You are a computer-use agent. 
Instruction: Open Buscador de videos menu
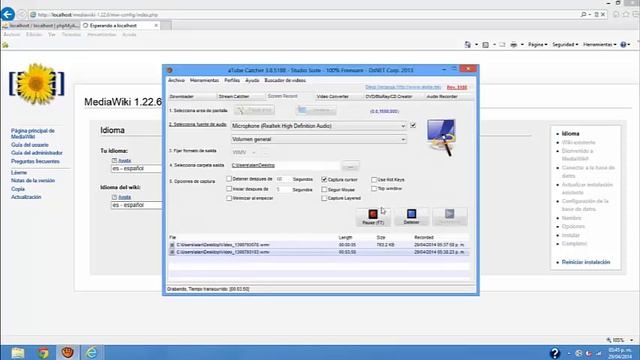coord(285,80)
